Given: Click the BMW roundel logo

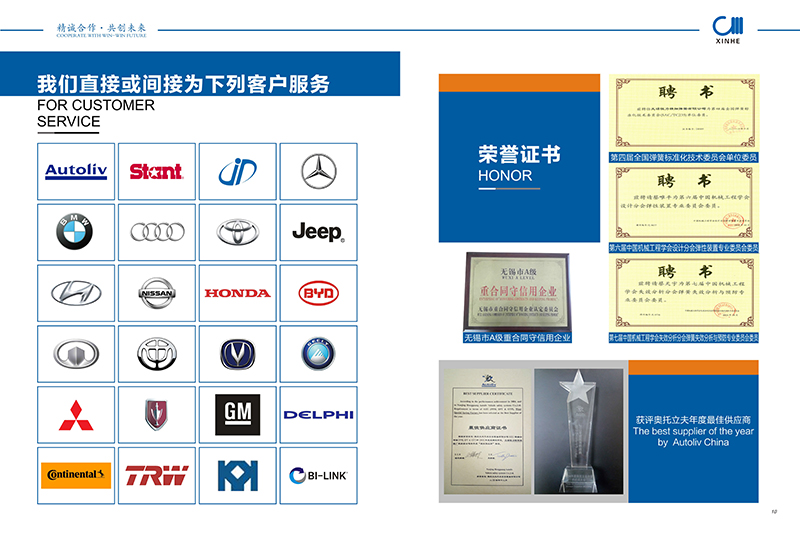Looking at the screenshot, I should point(75,232).
